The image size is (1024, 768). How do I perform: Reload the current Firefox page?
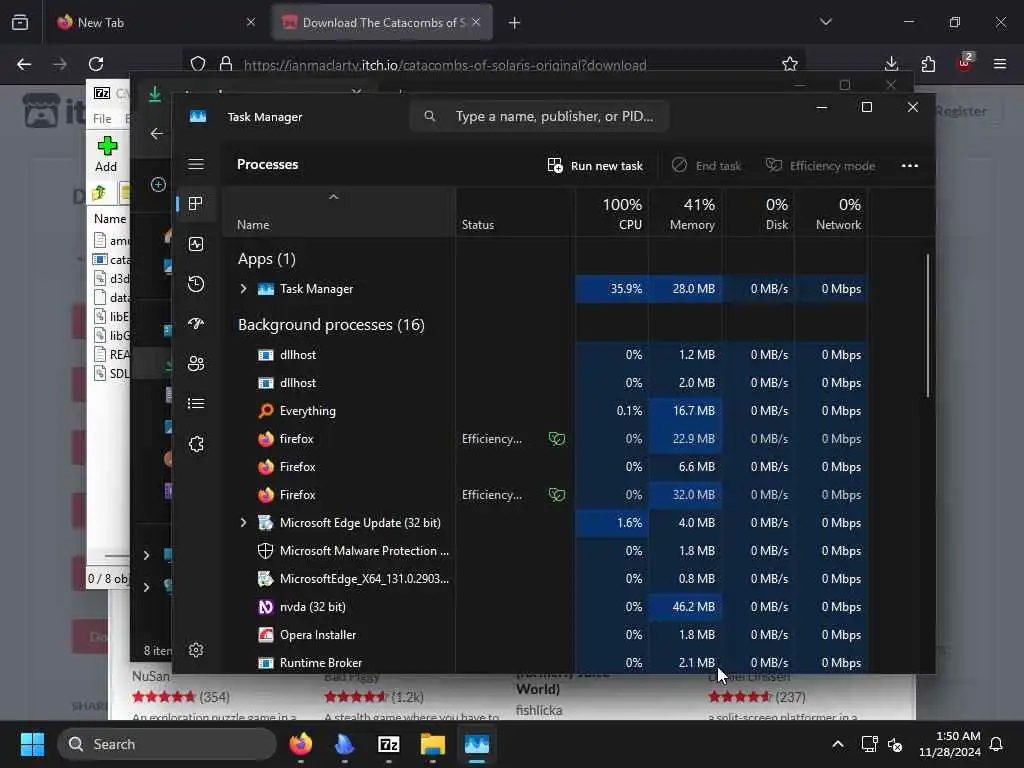tap(96, 64)
